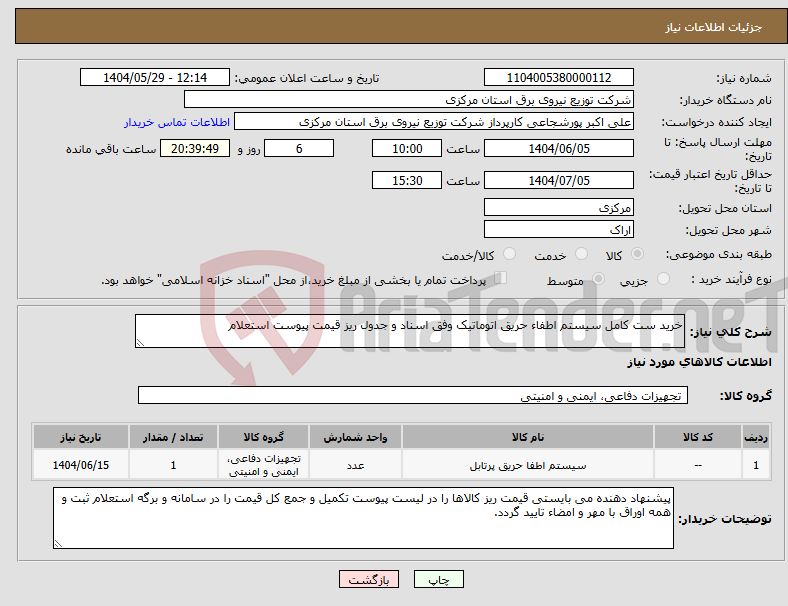Click the 1404/06/15 need date cell
This screenshot has height=606, width=788.
81,465
